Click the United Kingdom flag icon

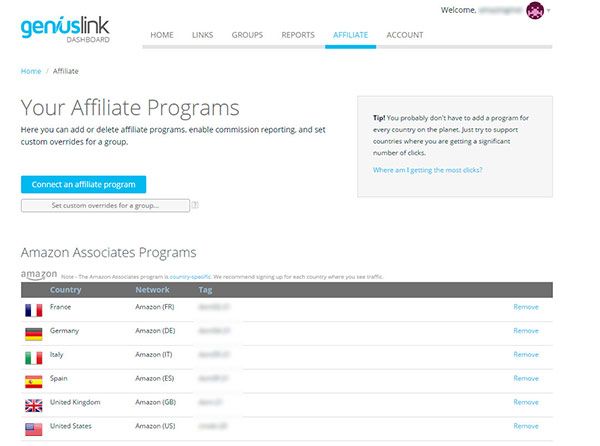(34, 405)
